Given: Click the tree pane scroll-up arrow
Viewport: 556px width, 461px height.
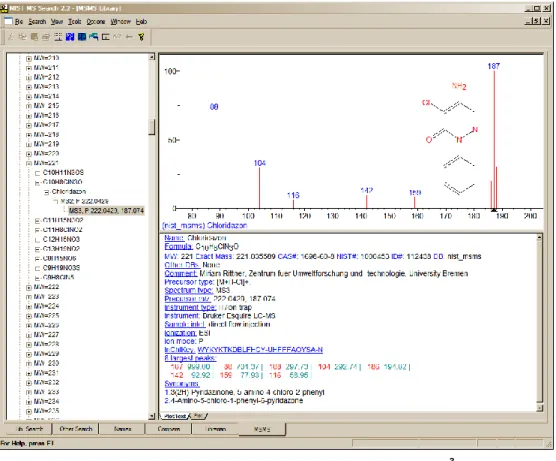Looking at the screenshot, I should click(152, 57).
